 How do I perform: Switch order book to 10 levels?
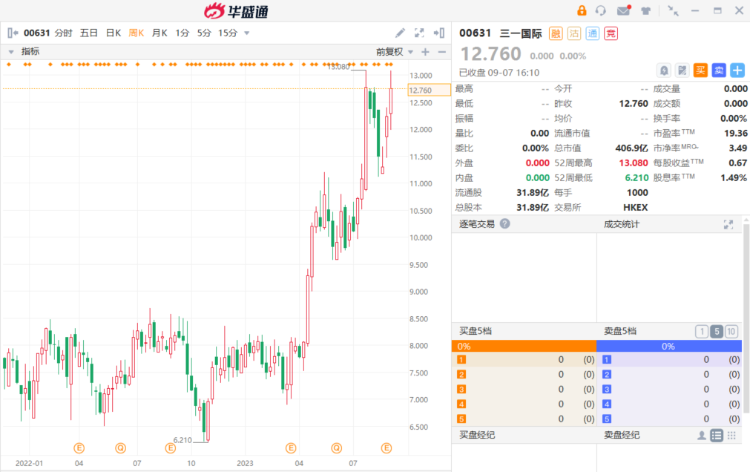[732, 331]
